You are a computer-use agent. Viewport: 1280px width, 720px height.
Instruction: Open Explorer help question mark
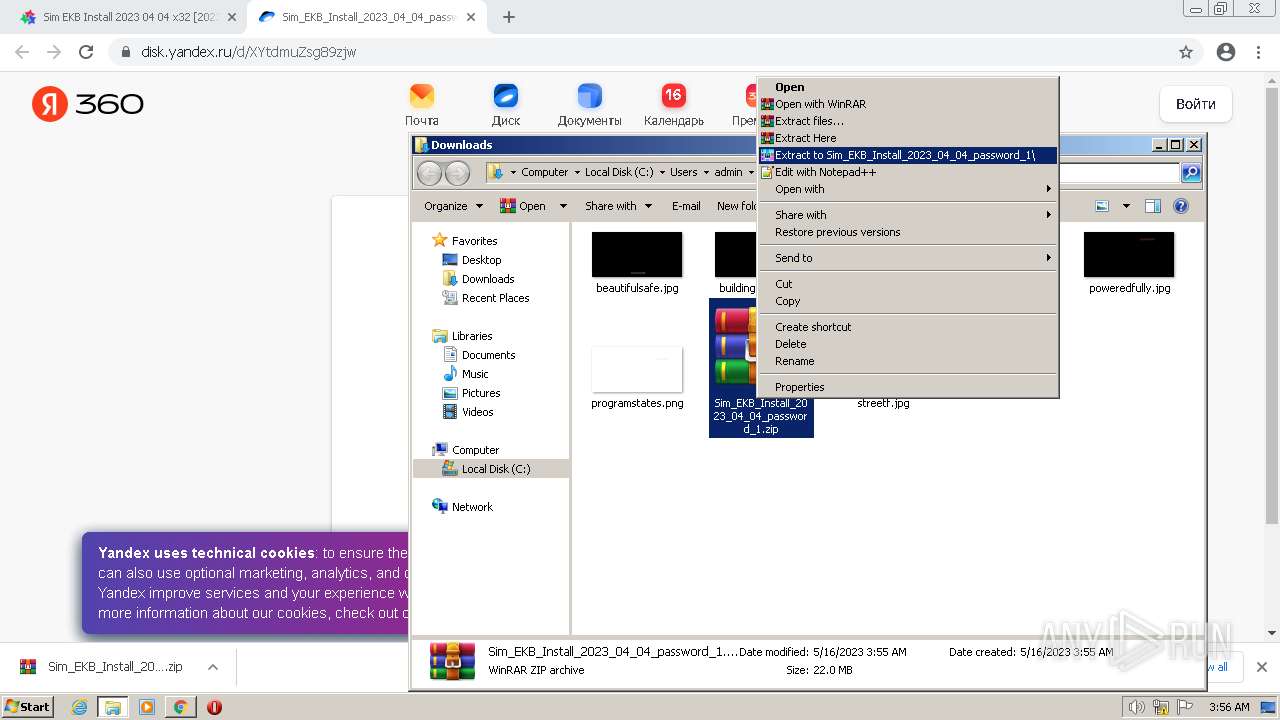pos(1181,206)
